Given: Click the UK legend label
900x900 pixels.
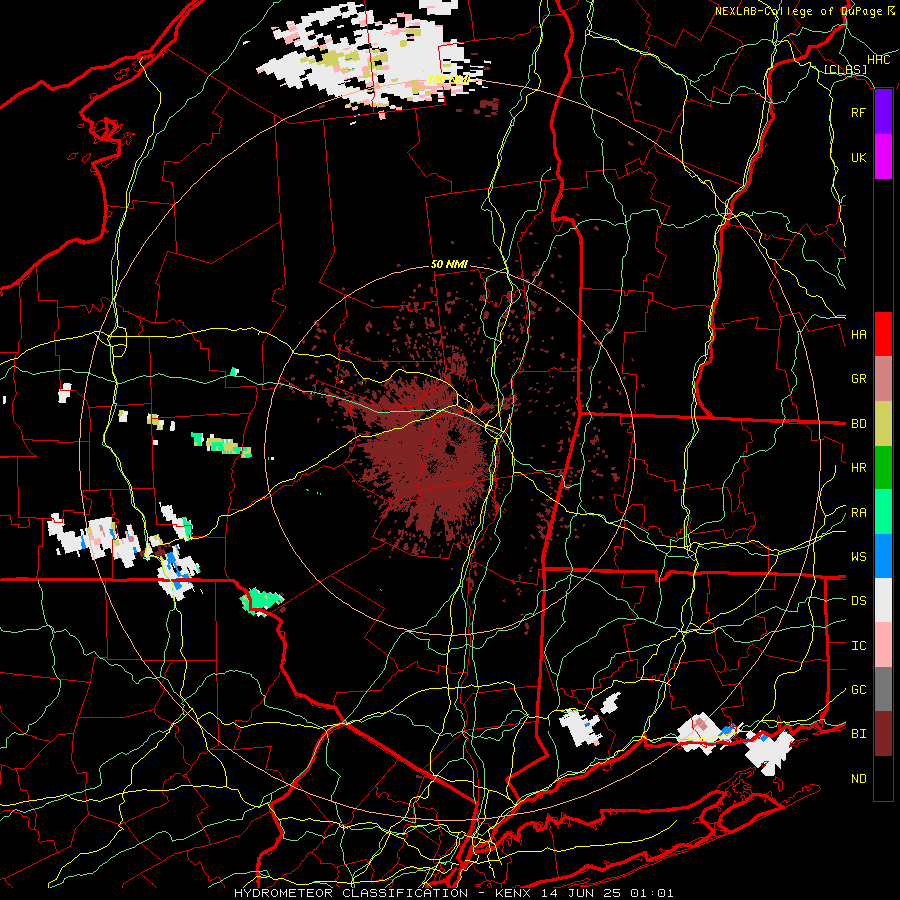Looking at the screenshot, I should point(858,157).
